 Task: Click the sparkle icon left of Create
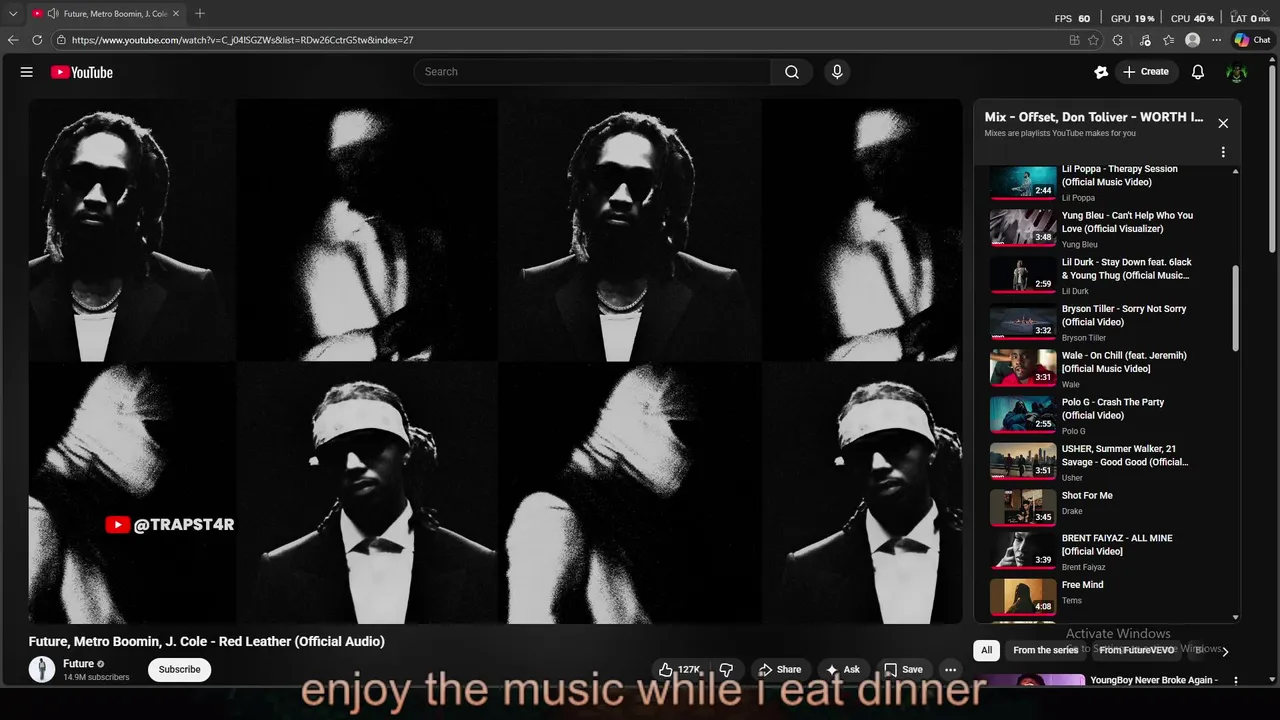pyautogui.click(x=1101, y=72)
